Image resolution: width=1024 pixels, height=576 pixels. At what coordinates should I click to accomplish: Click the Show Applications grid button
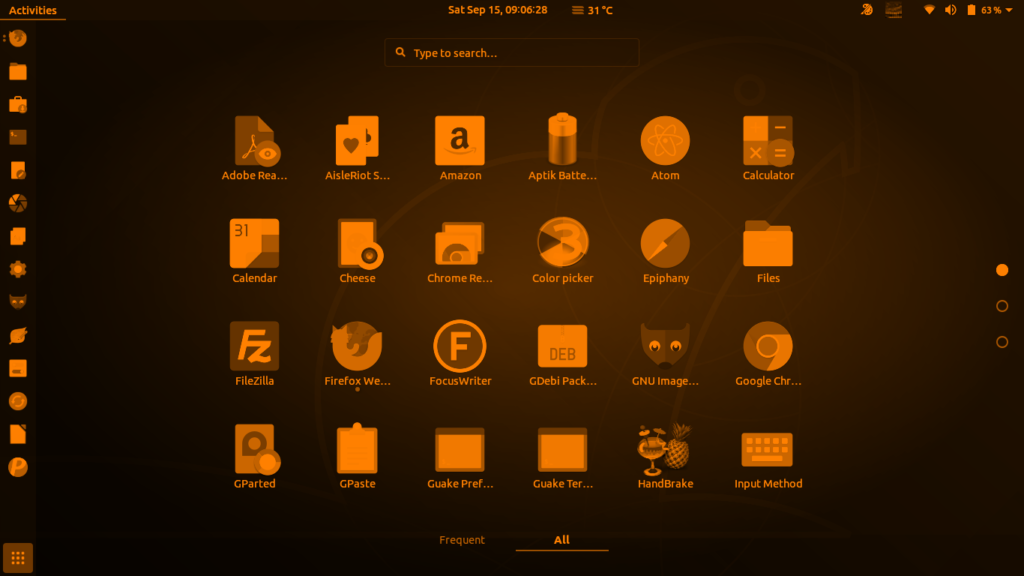coord(18,558)
